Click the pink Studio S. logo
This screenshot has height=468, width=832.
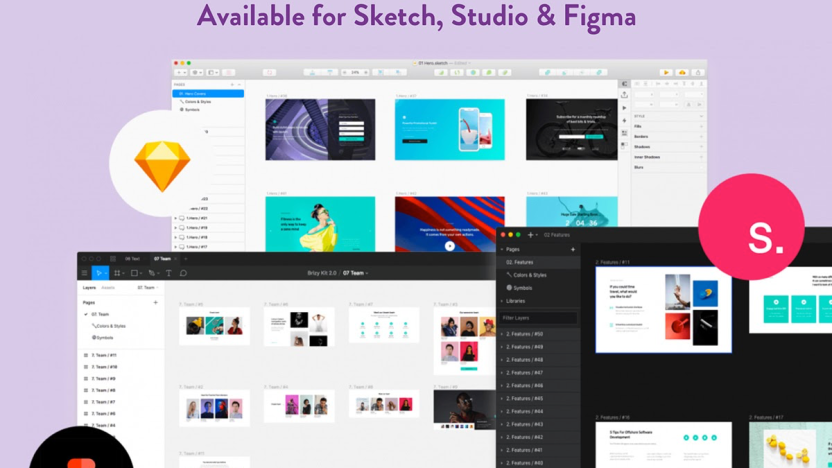(x=751, y=227)
